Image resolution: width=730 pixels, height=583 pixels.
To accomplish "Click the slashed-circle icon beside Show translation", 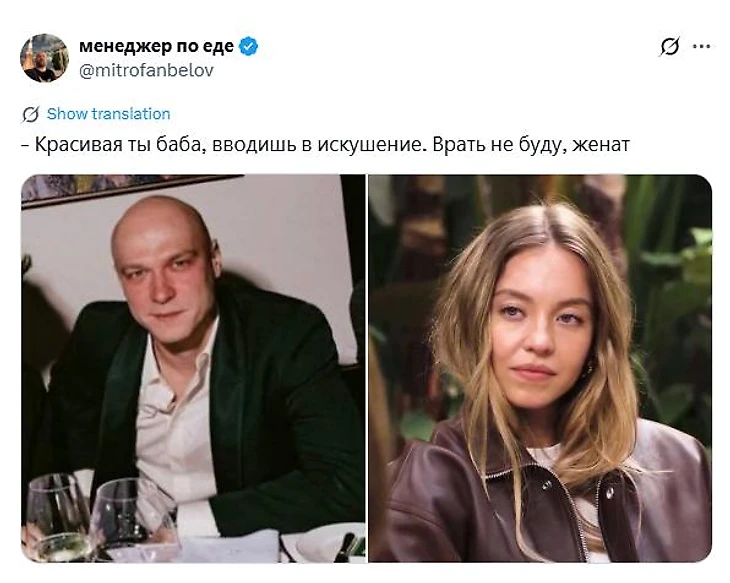I will (x=31, y=114).
